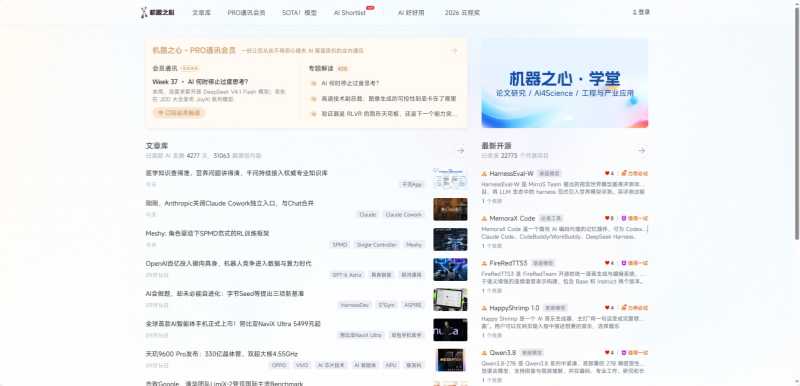800x386 pixels.
Task: Click the HarnessDev tag
Action: [x=355, y=305]
